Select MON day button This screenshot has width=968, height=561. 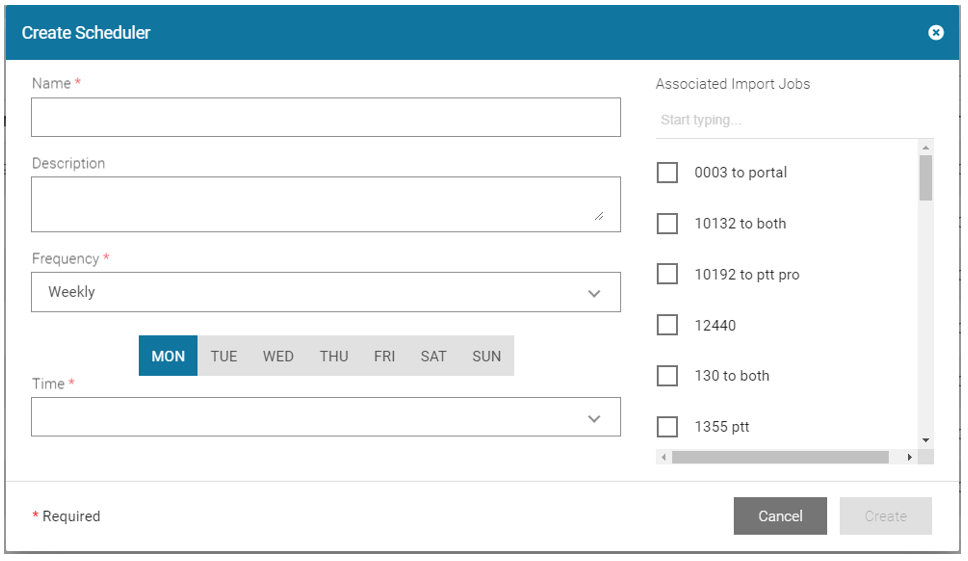point(168,356)
